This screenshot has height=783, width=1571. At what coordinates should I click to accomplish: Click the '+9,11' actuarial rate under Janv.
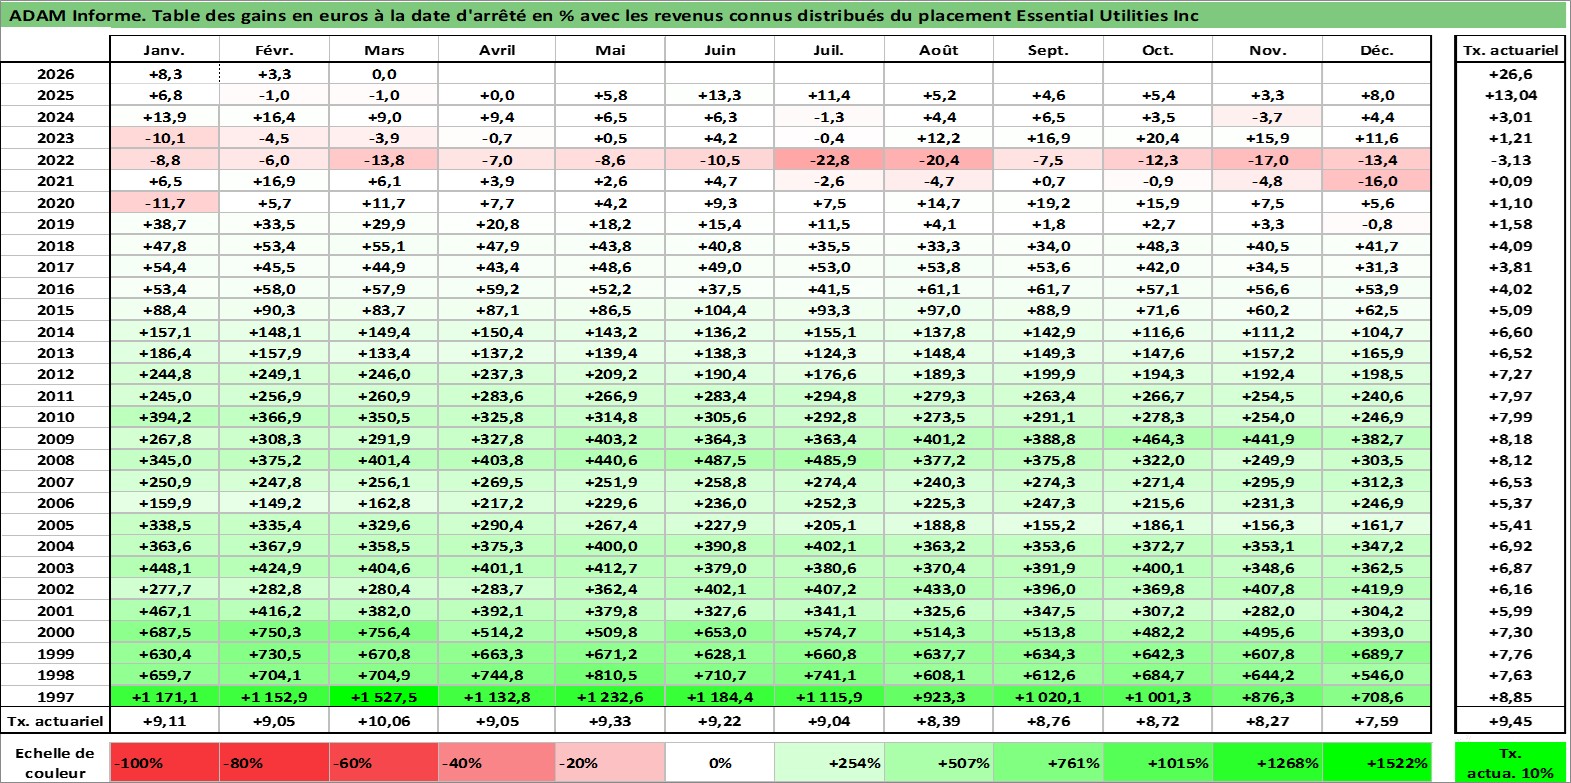click(x=165, y=720)
